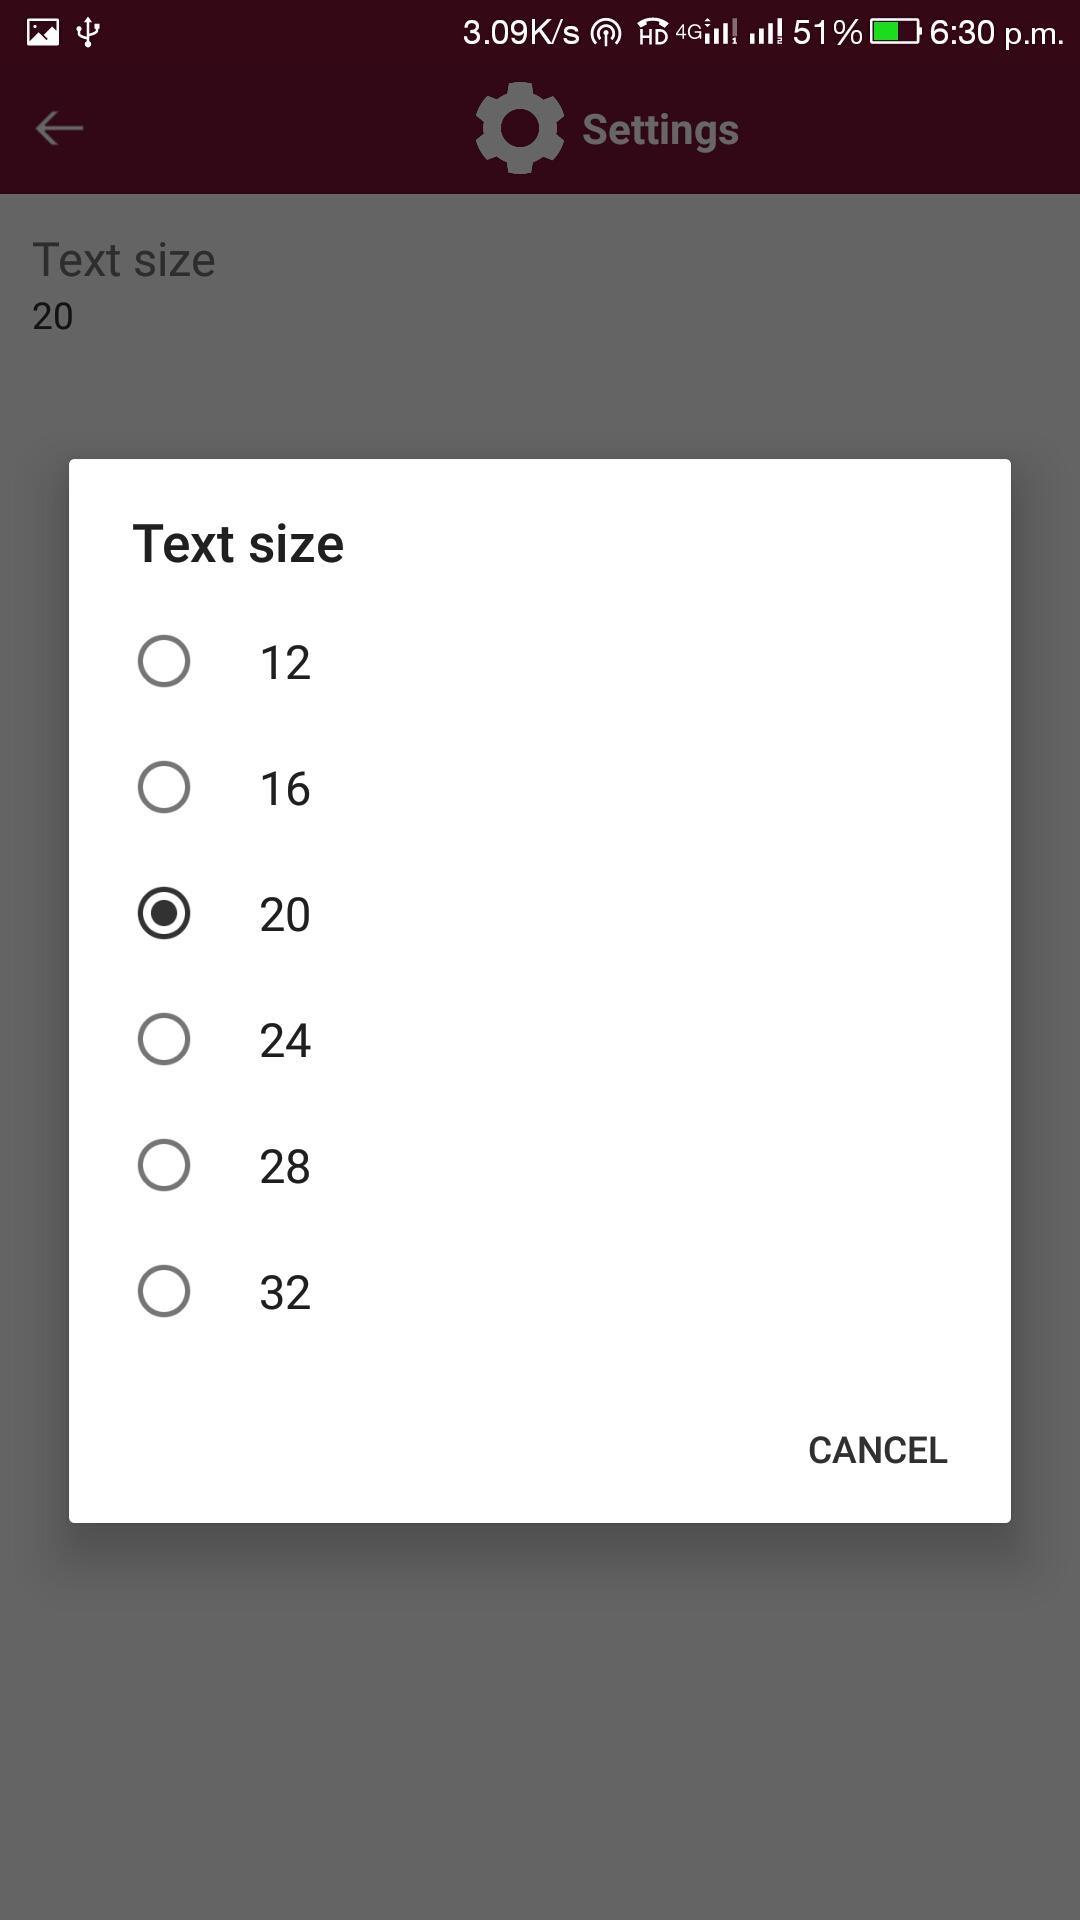
Task: Select the 12 radio button
Action: click(x=164, y=661)
